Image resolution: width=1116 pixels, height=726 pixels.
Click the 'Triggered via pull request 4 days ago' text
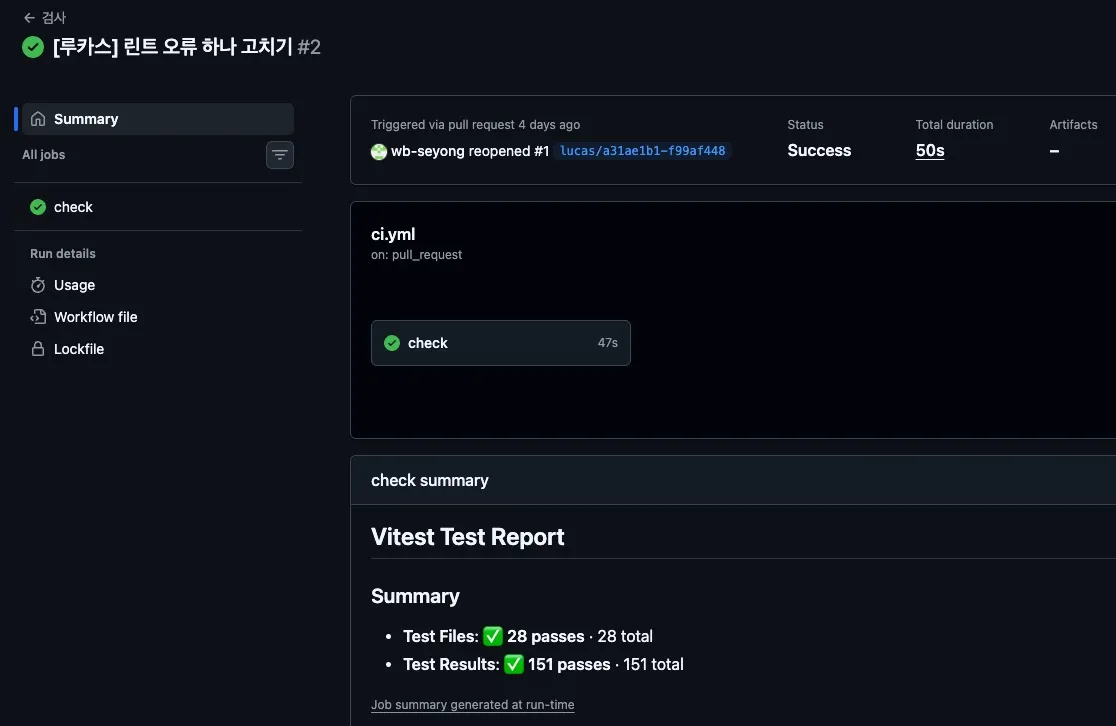click(x=475, y=125)
